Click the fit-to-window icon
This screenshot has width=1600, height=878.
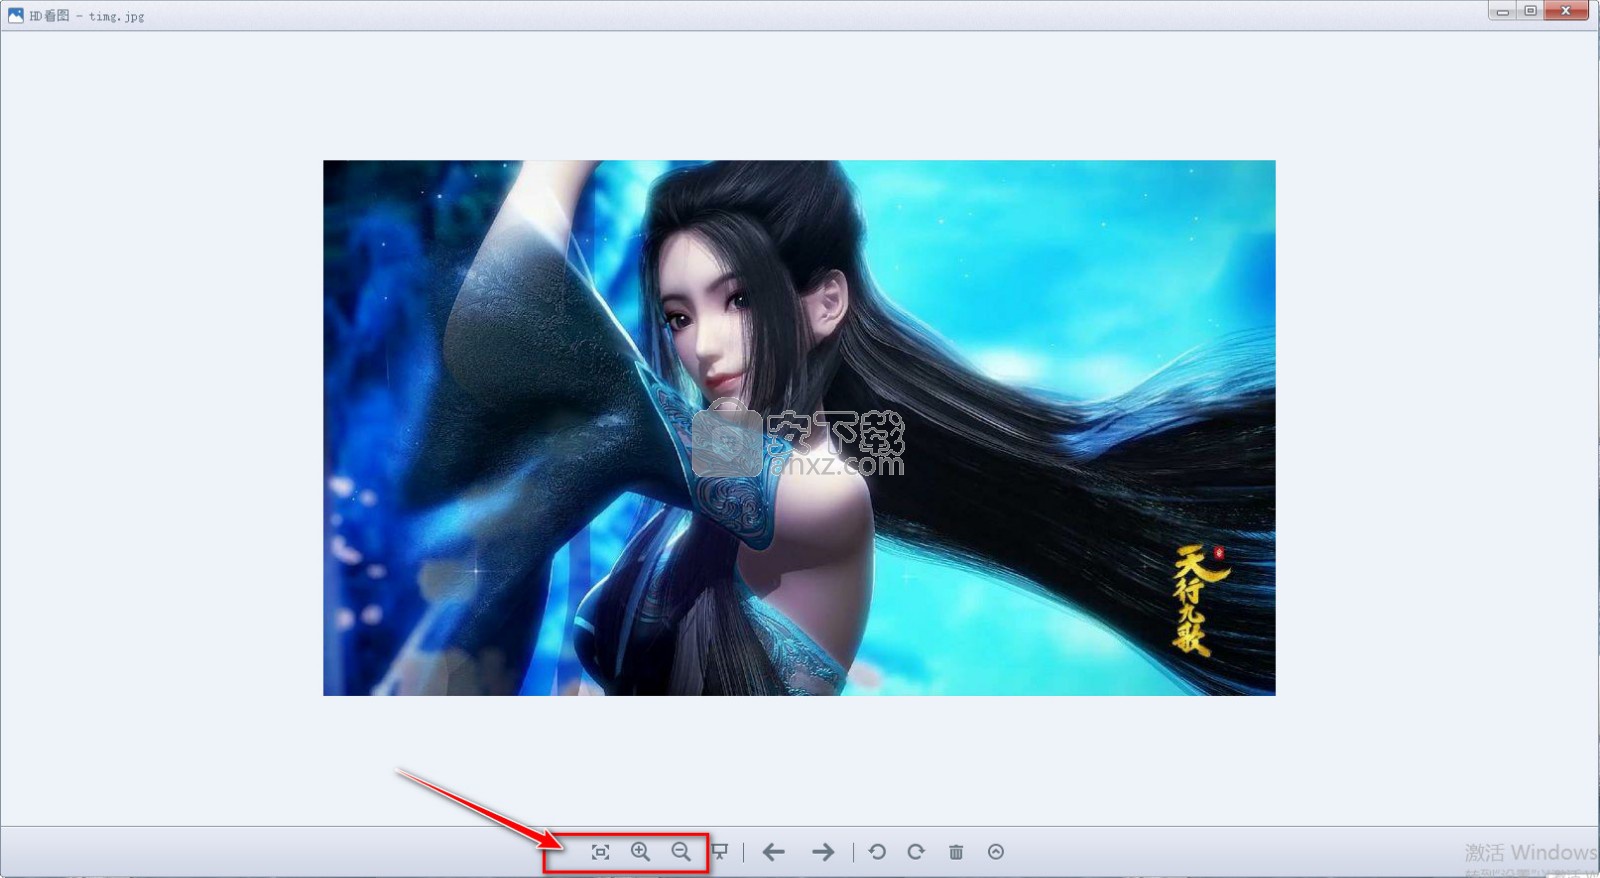[600, 852]
